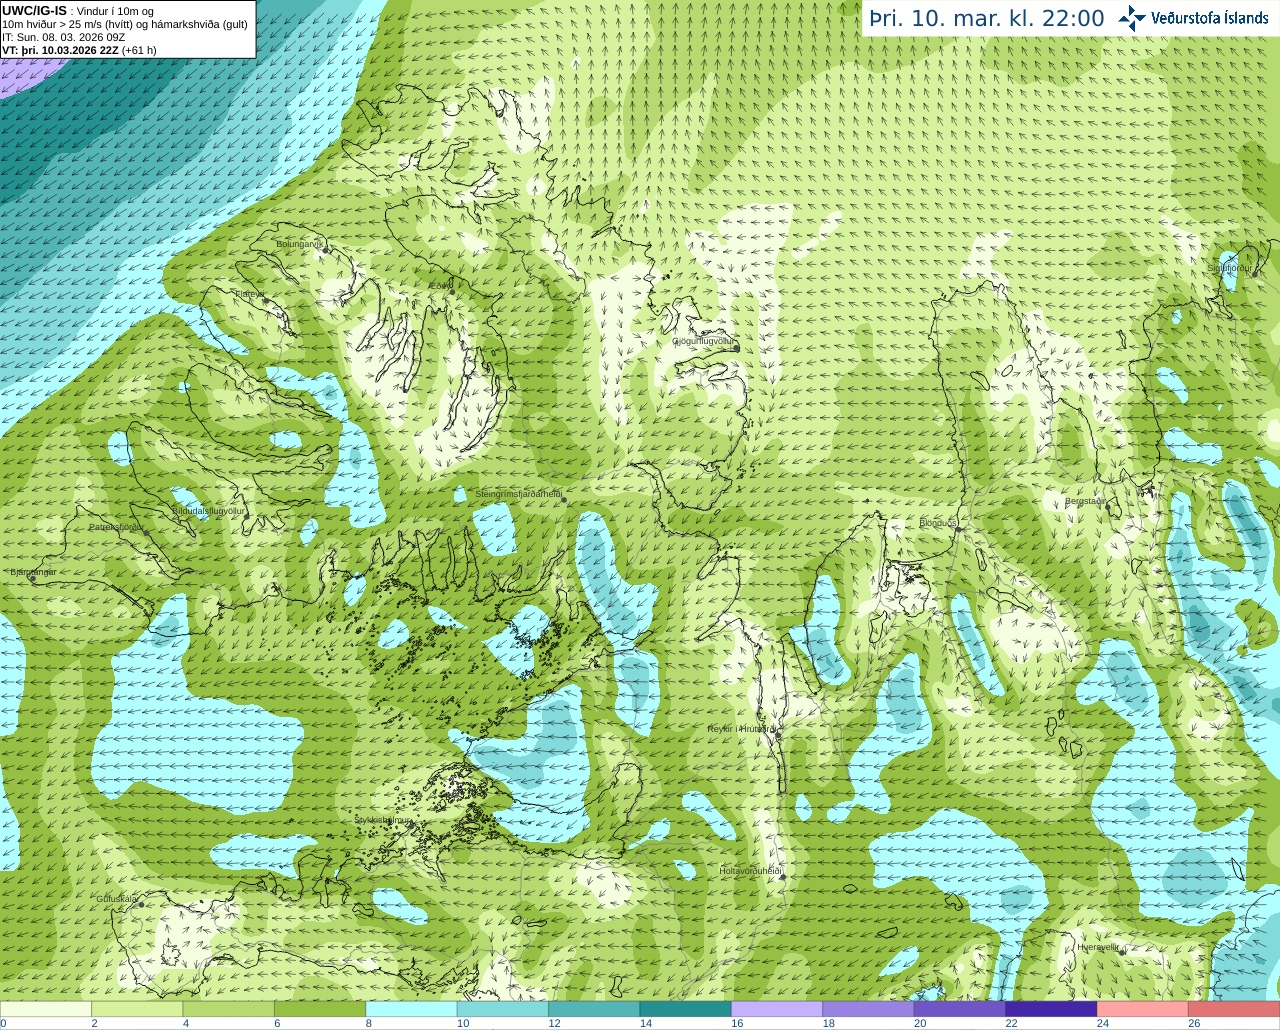Click the Flateyri station label
This screenshot has height=1030, width=1280.
click(x=249, y=294)
